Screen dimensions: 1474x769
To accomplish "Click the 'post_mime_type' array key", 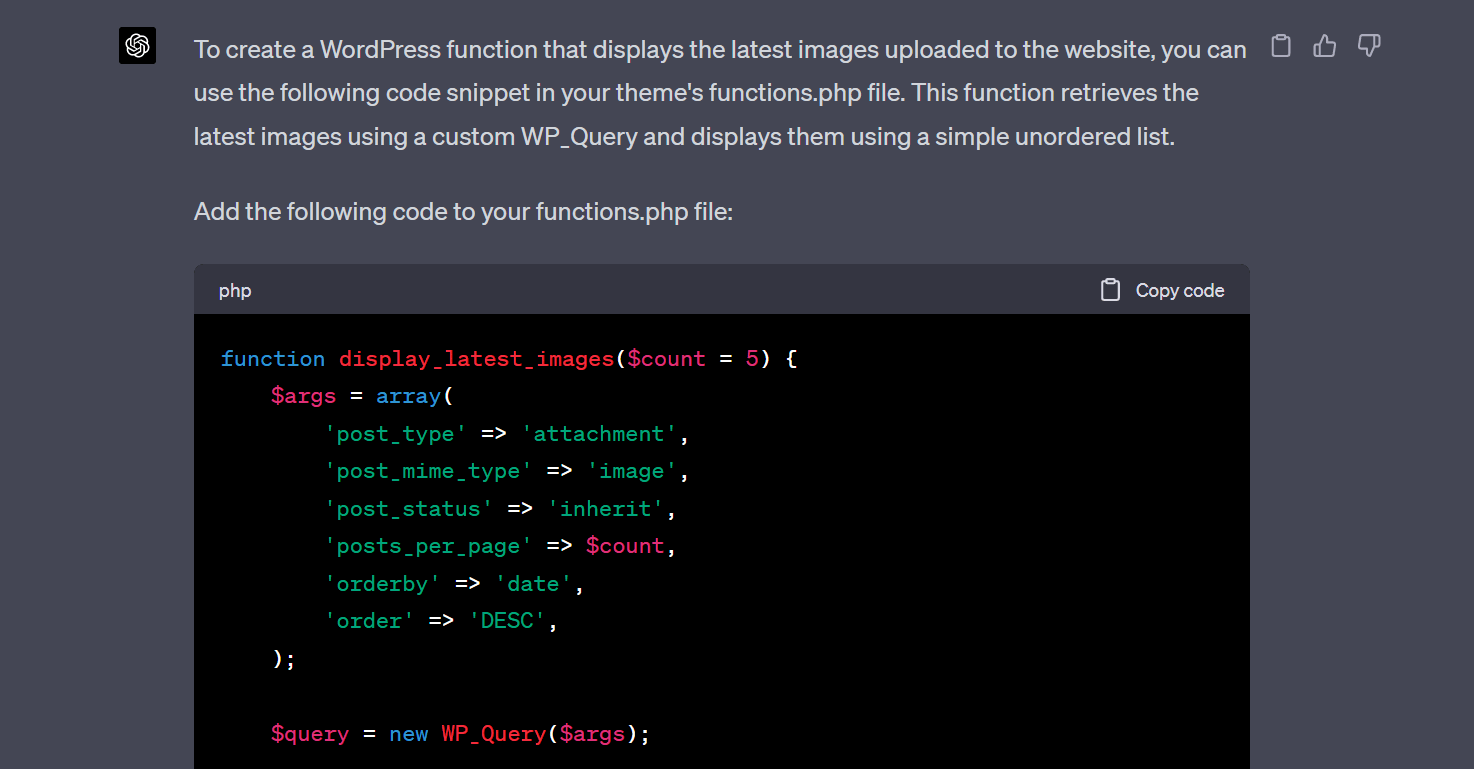I will tap(428, 470).
